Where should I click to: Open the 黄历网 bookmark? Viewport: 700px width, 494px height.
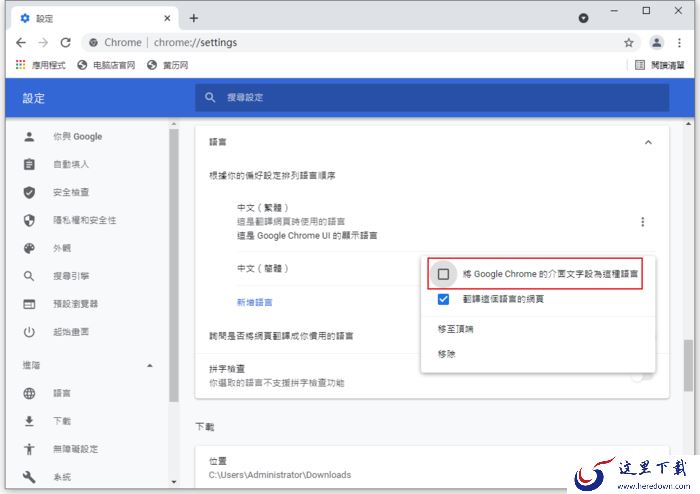pyautogui.click(x=167, y=65)
